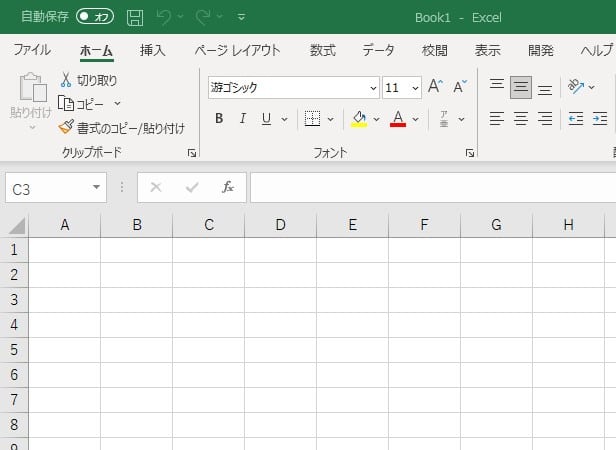Open the 挿入 (Insert) tab

coord(153,50)
